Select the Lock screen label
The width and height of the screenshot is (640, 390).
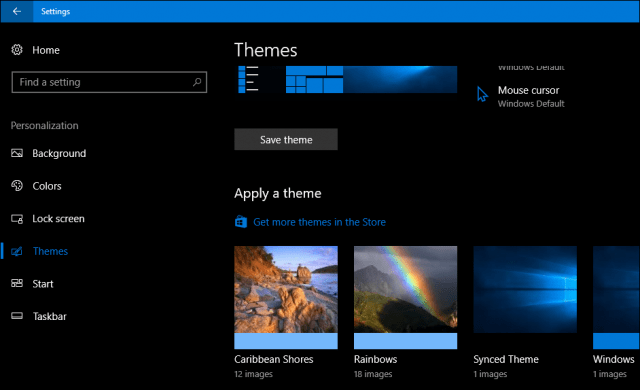pyautogui.click(x=58, y=219)
